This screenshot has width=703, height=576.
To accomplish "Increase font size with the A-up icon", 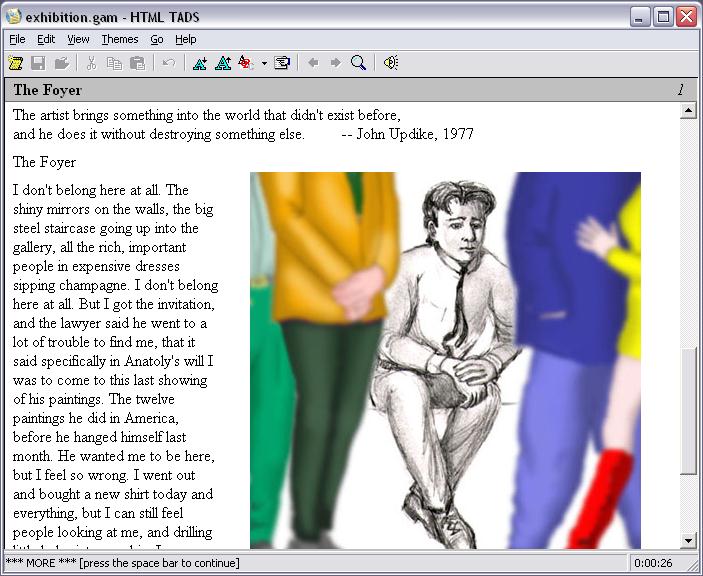I will click(x=223, y=63).
